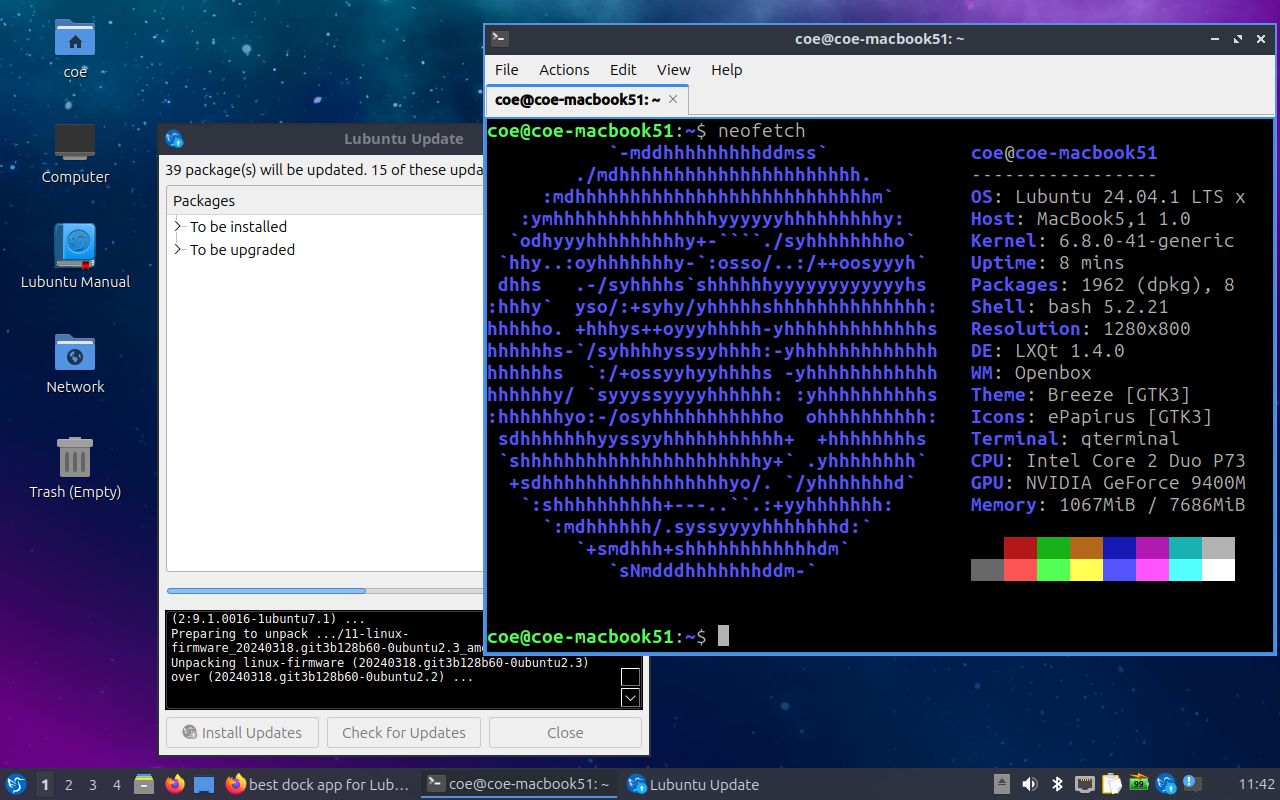Select the coe@coe-macbook51 terminal tab

(578, 99)
